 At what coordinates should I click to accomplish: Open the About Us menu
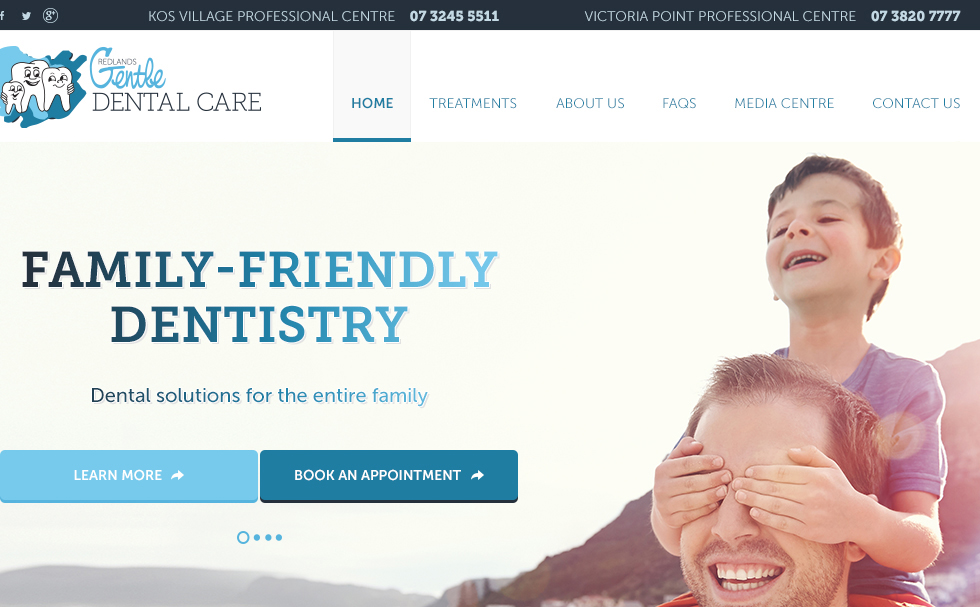pyautogui.click(x=590, y=103)
